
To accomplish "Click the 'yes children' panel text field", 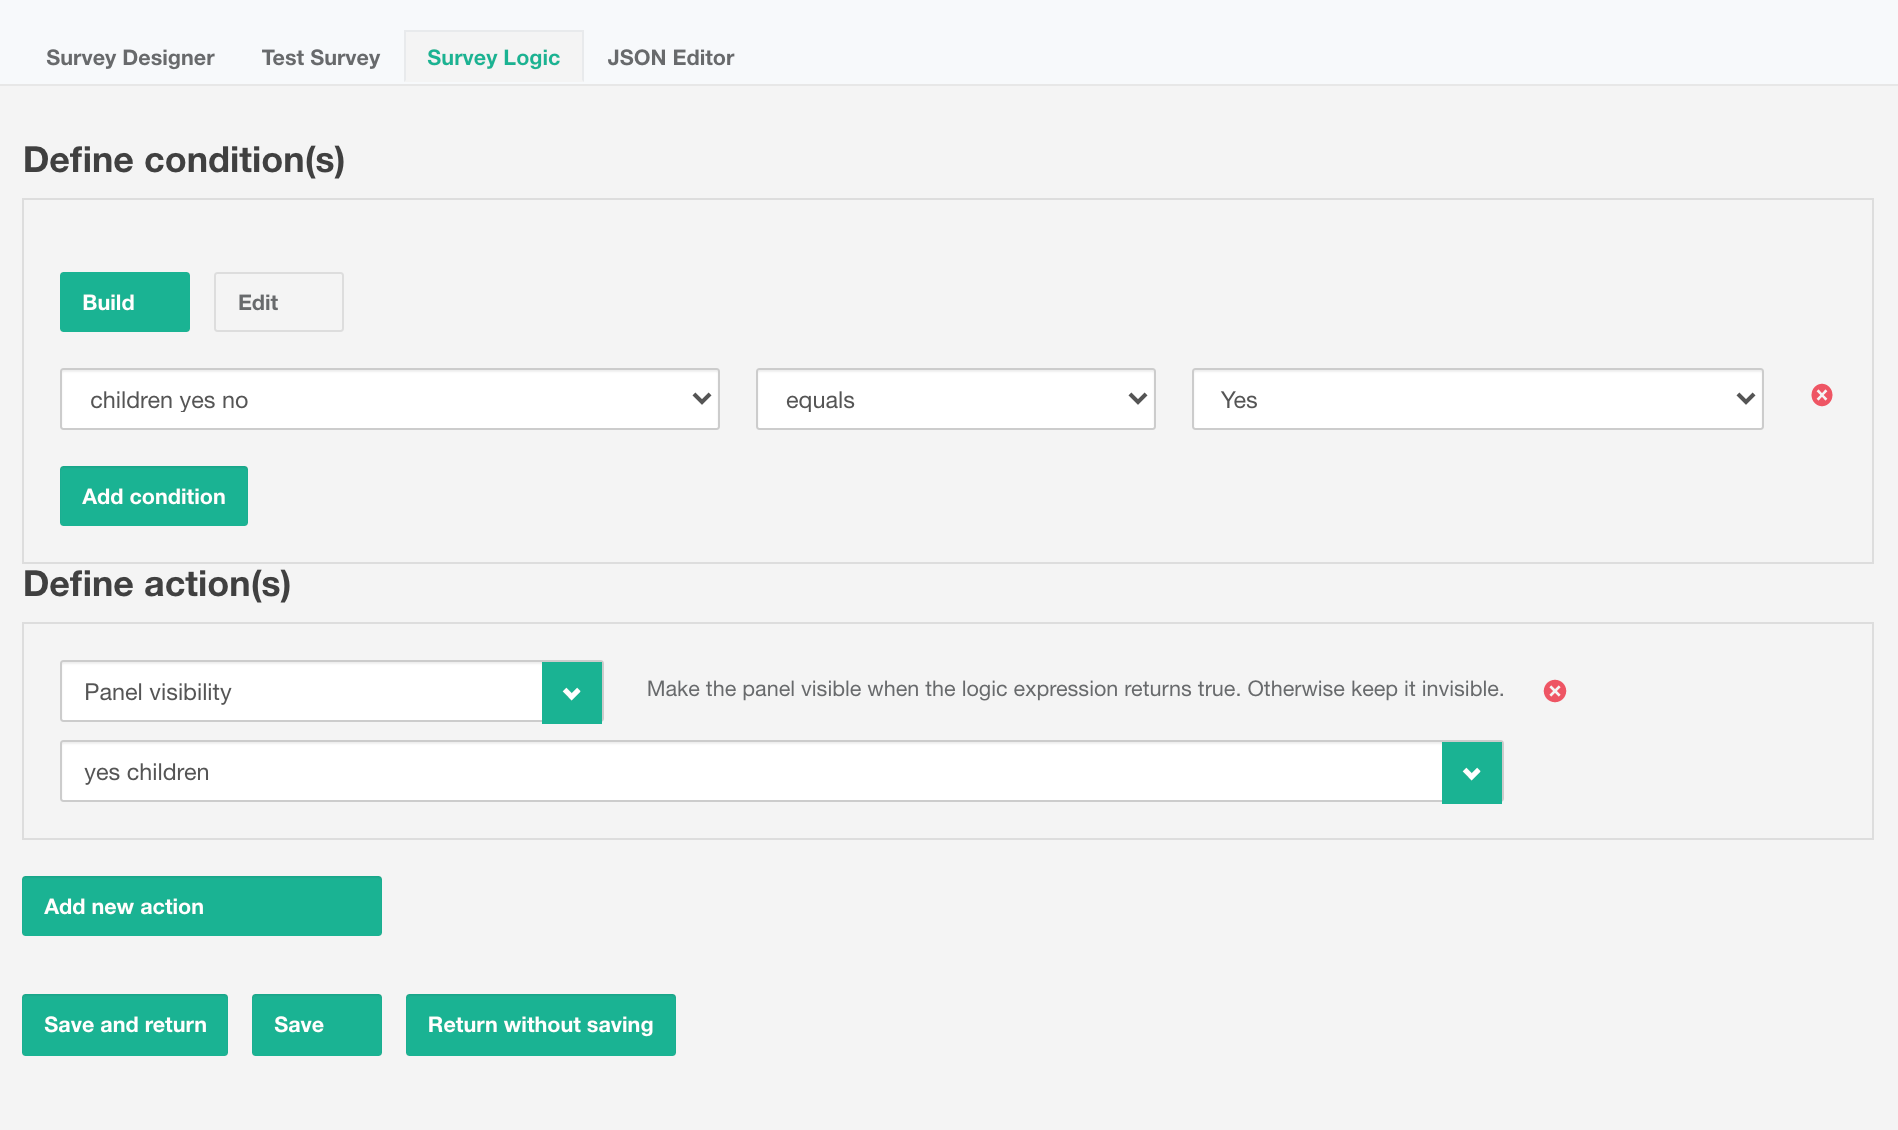I will [x=750, y=772].
